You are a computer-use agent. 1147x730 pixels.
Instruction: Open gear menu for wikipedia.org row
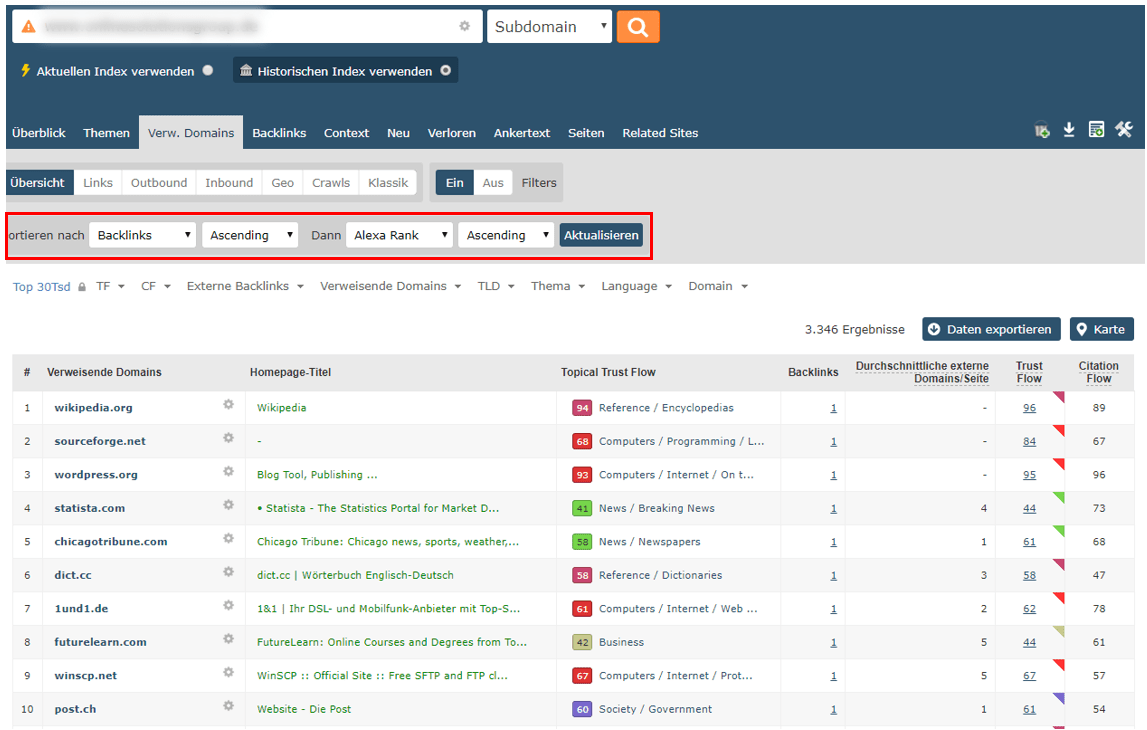(x=228, y=404)
